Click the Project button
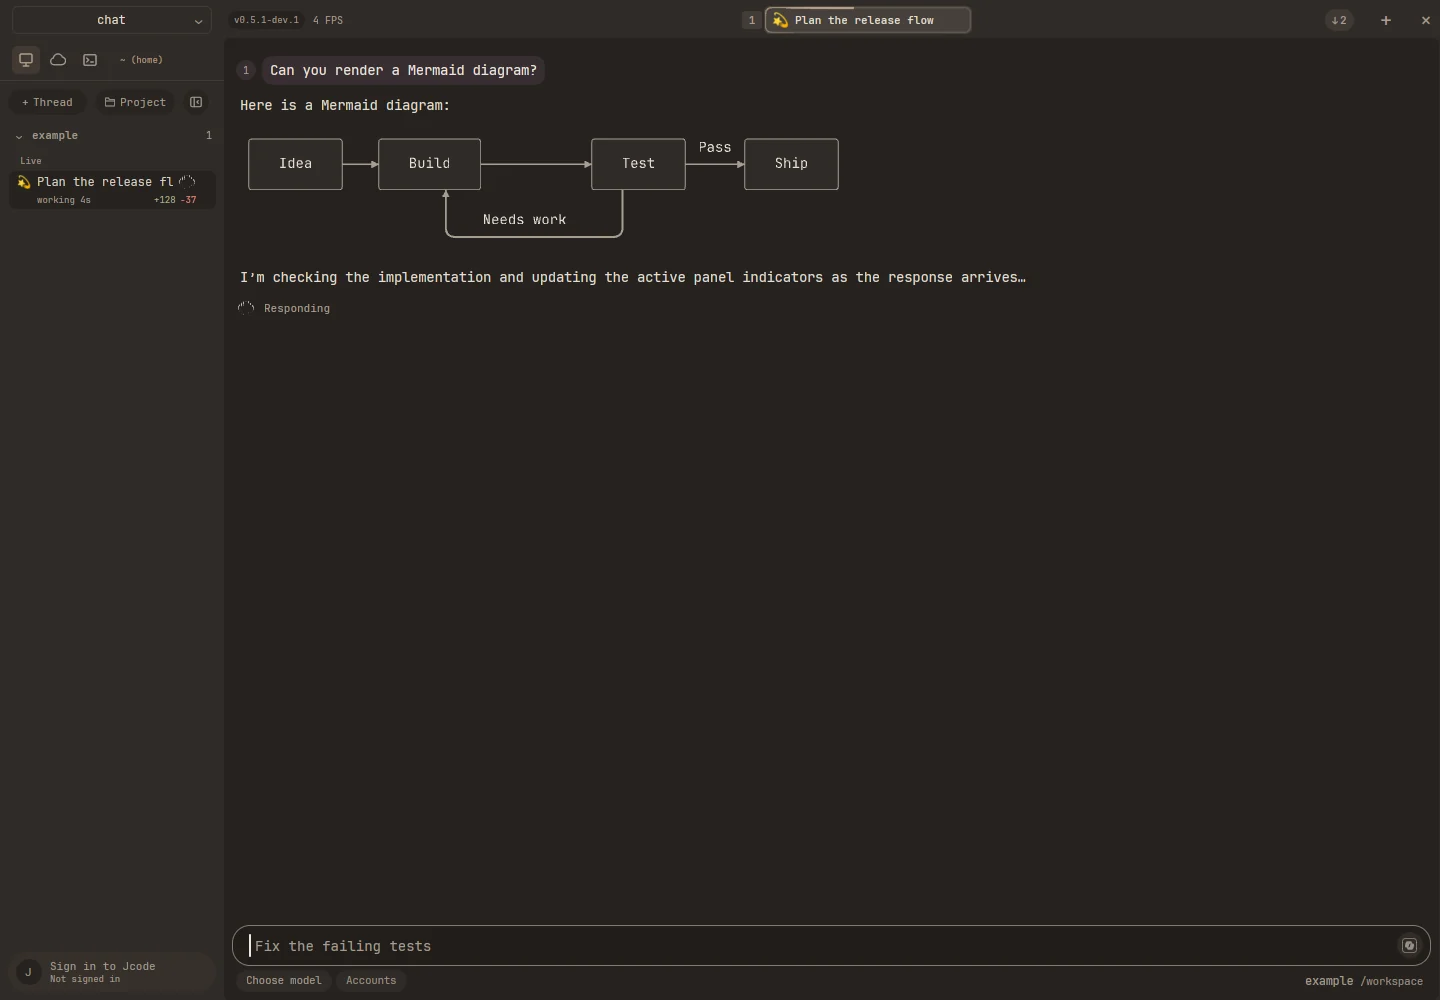 tap(135, 102)
